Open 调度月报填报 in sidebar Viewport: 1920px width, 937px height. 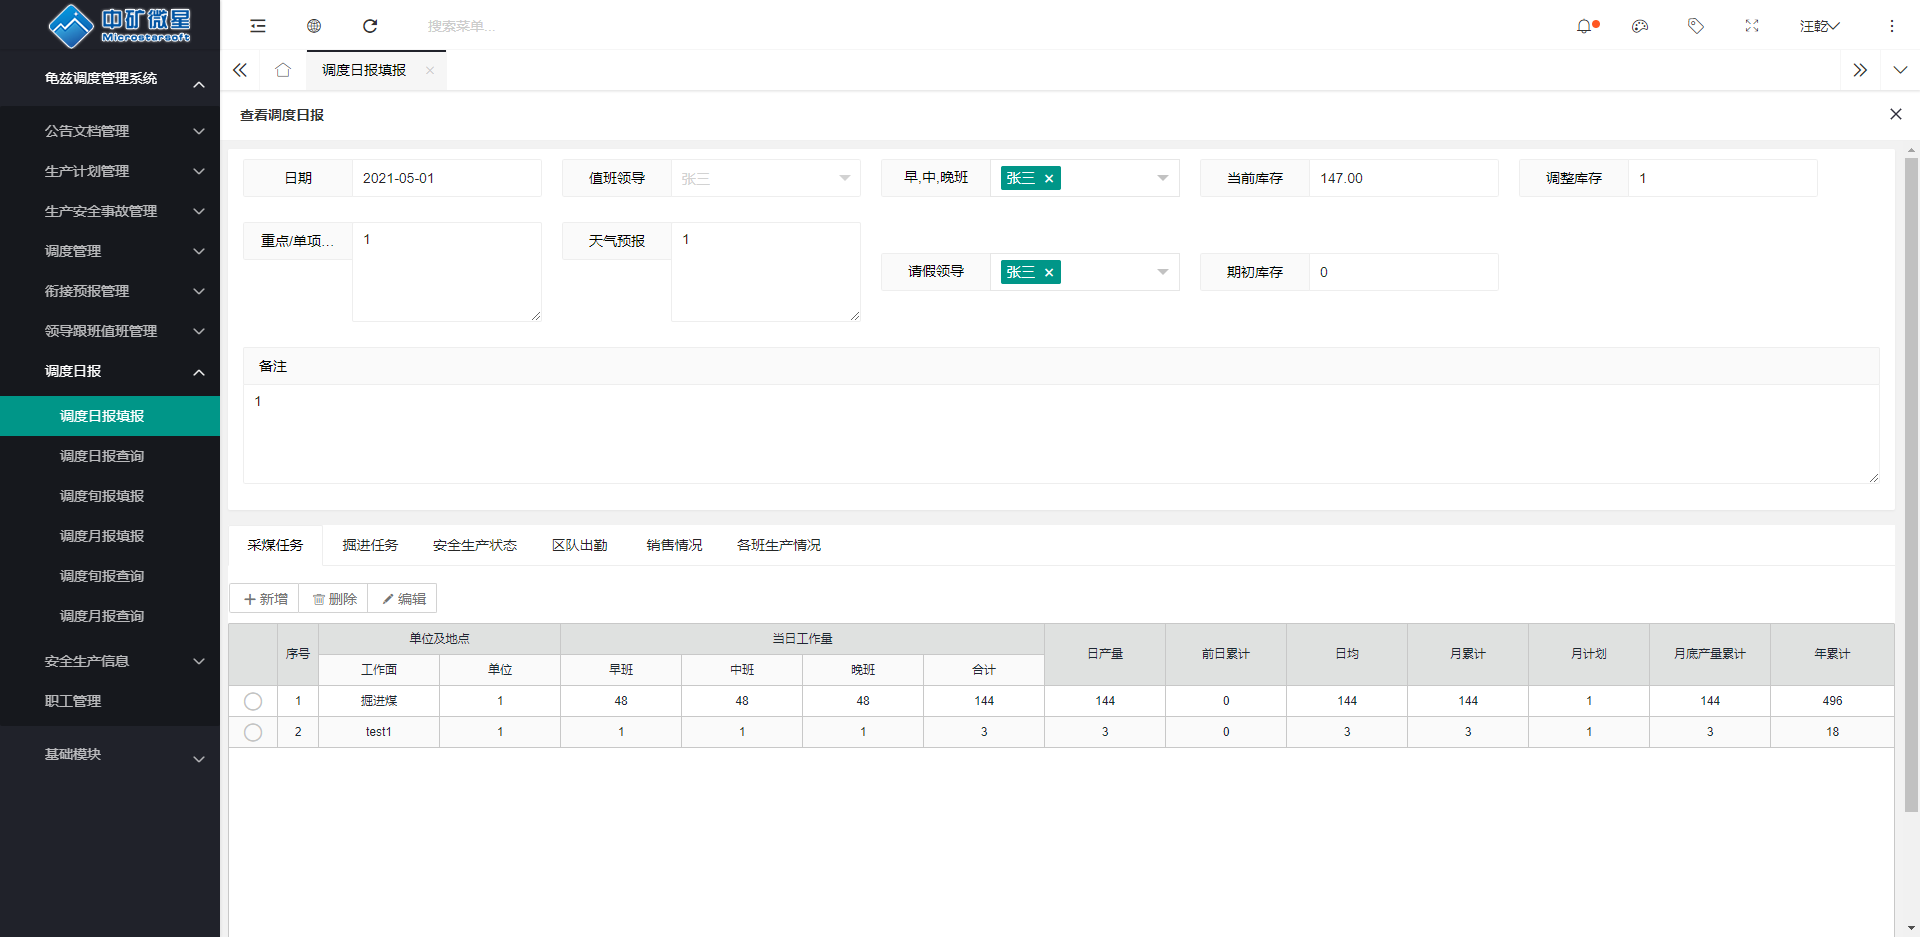pos(110,536)
